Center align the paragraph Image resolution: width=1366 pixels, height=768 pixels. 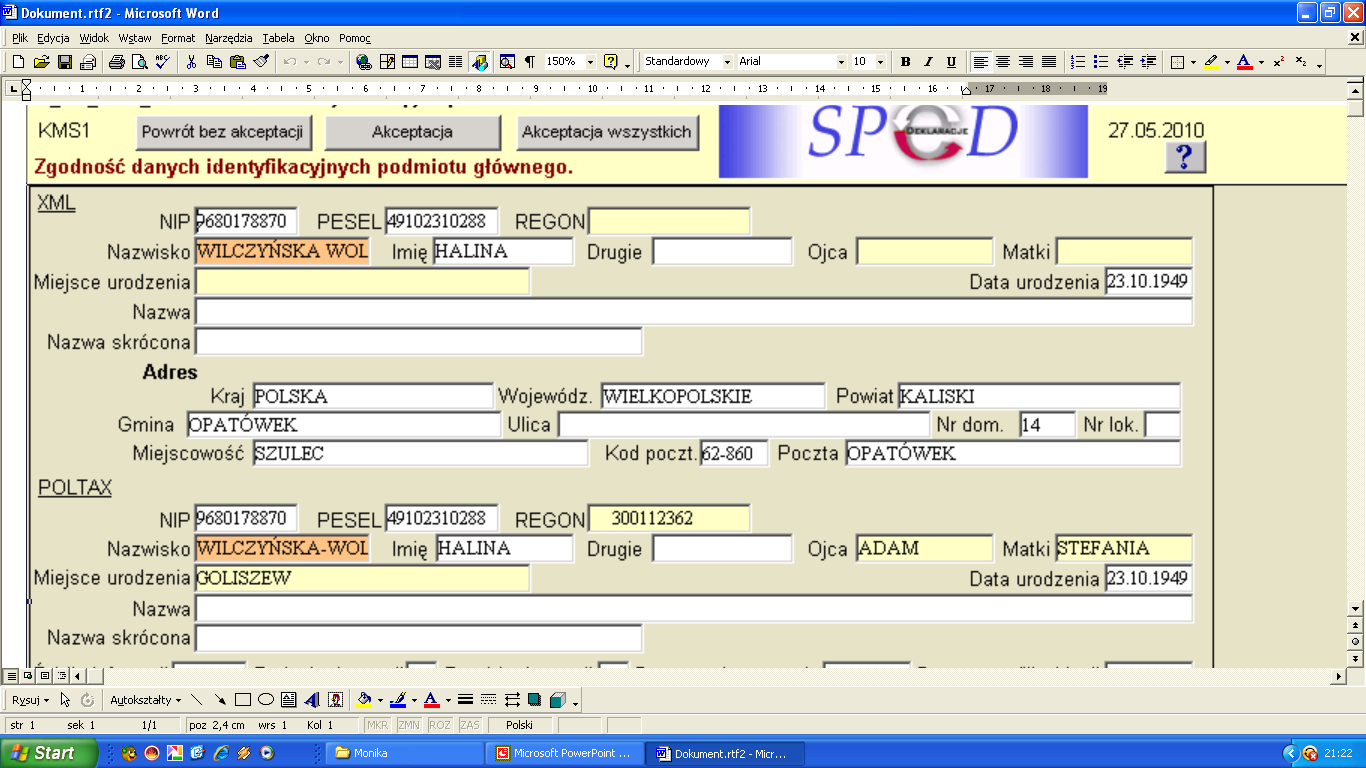point(1003,62)
